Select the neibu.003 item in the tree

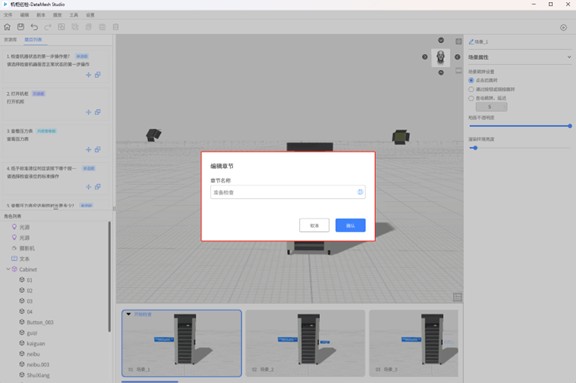click(55, 364)
